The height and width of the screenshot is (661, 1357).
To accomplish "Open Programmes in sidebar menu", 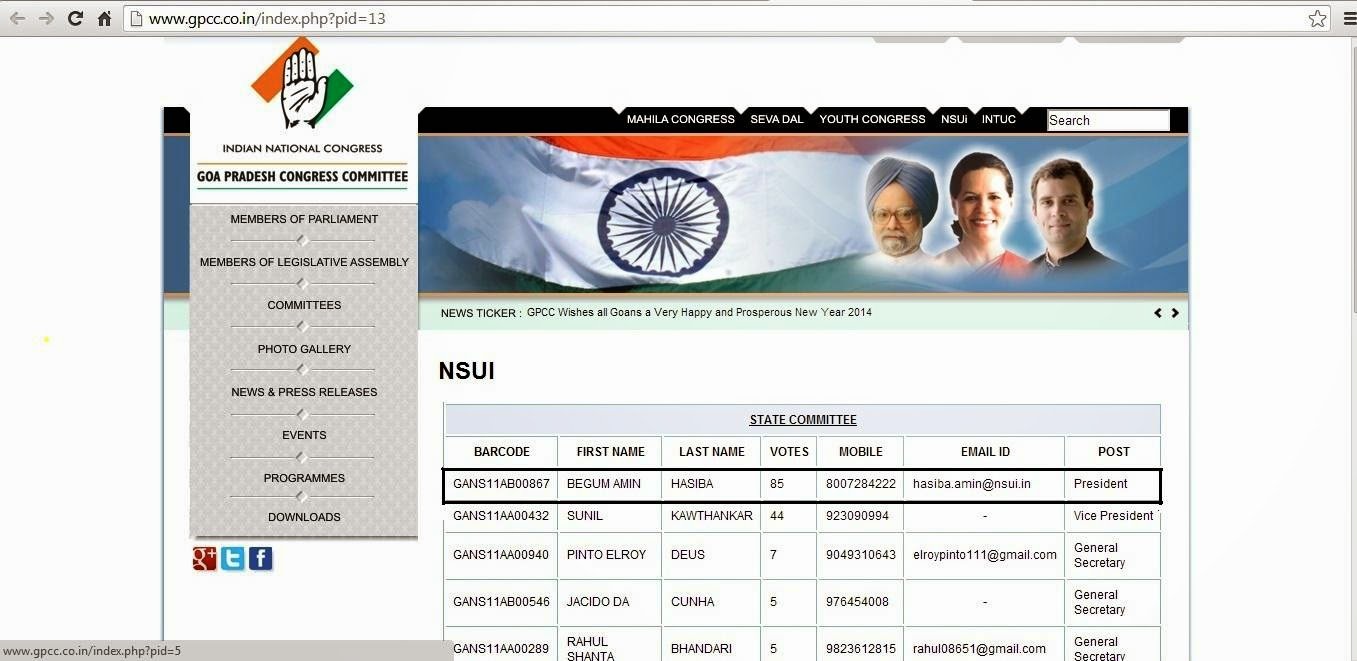I will (x=304, y=478).
